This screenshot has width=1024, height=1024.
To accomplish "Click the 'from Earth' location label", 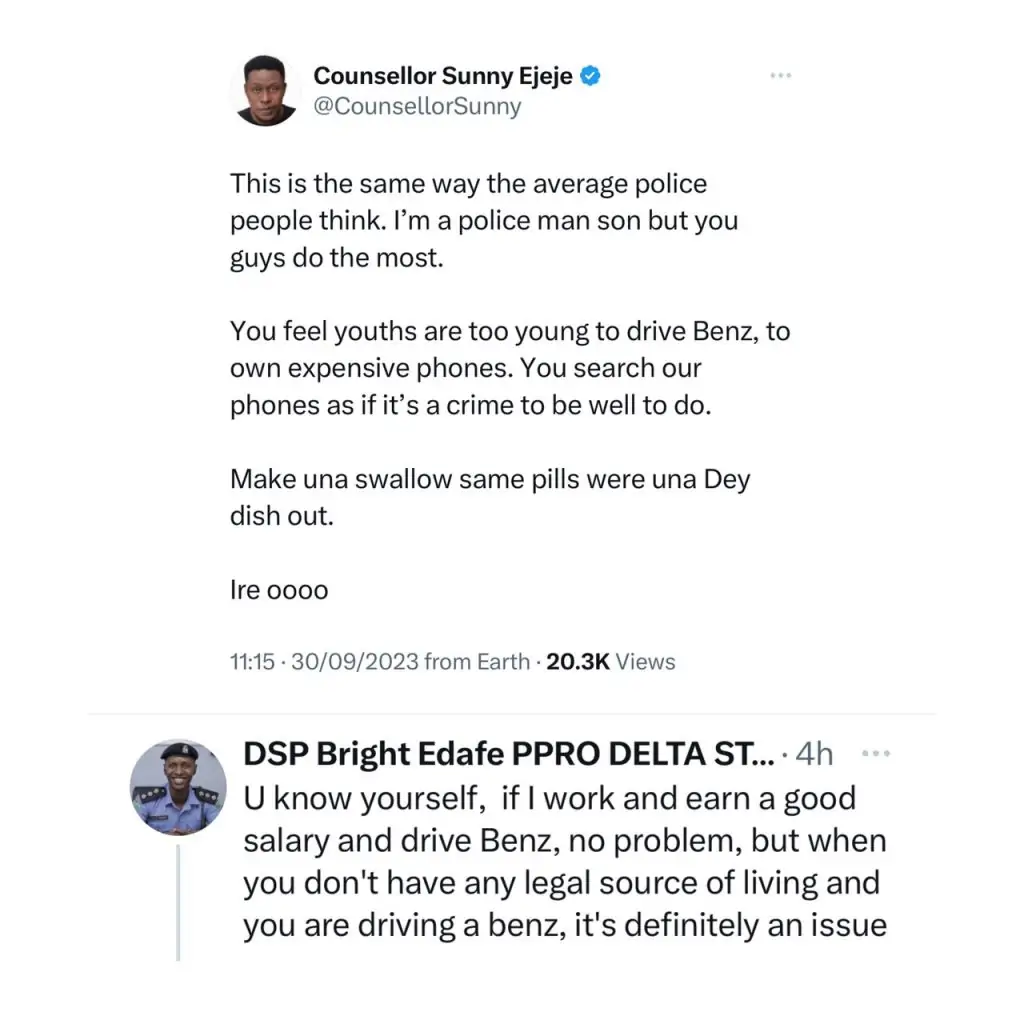I will click(476, 662).
